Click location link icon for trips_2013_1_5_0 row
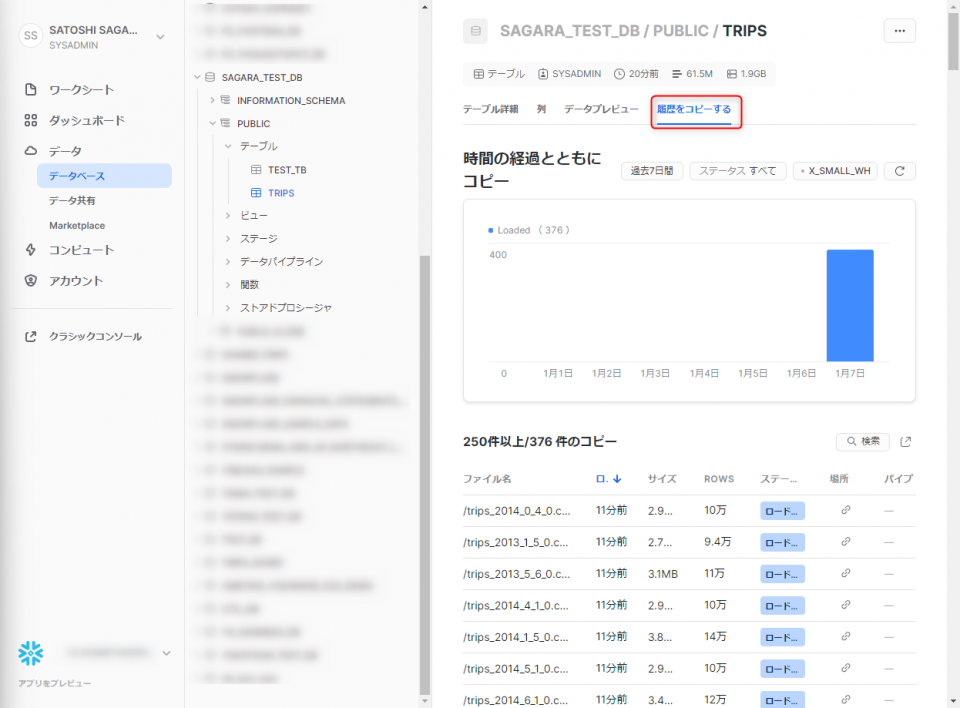The width and height of the screenshot is (960, 708). click(x=846, y=541)
